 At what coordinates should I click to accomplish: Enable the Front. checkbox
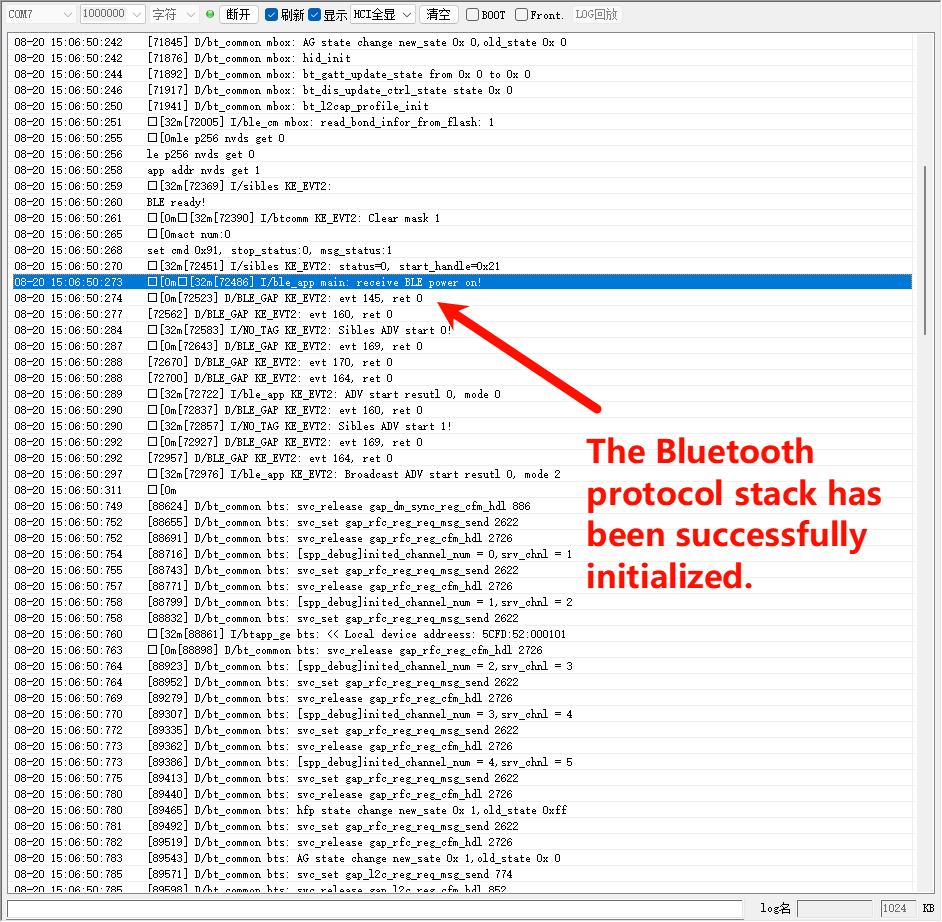[x=522, y=15]
